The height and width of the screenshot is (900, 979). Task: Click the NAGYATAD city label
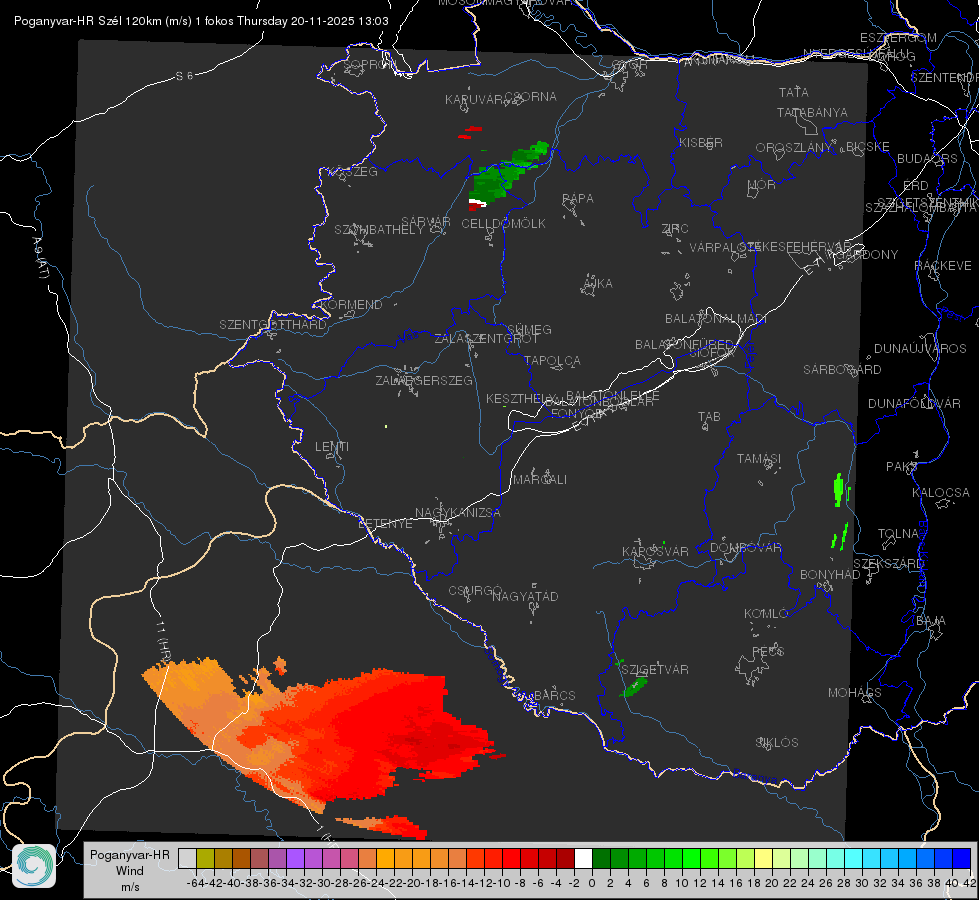pyautogui.click(x=526, y=596)
